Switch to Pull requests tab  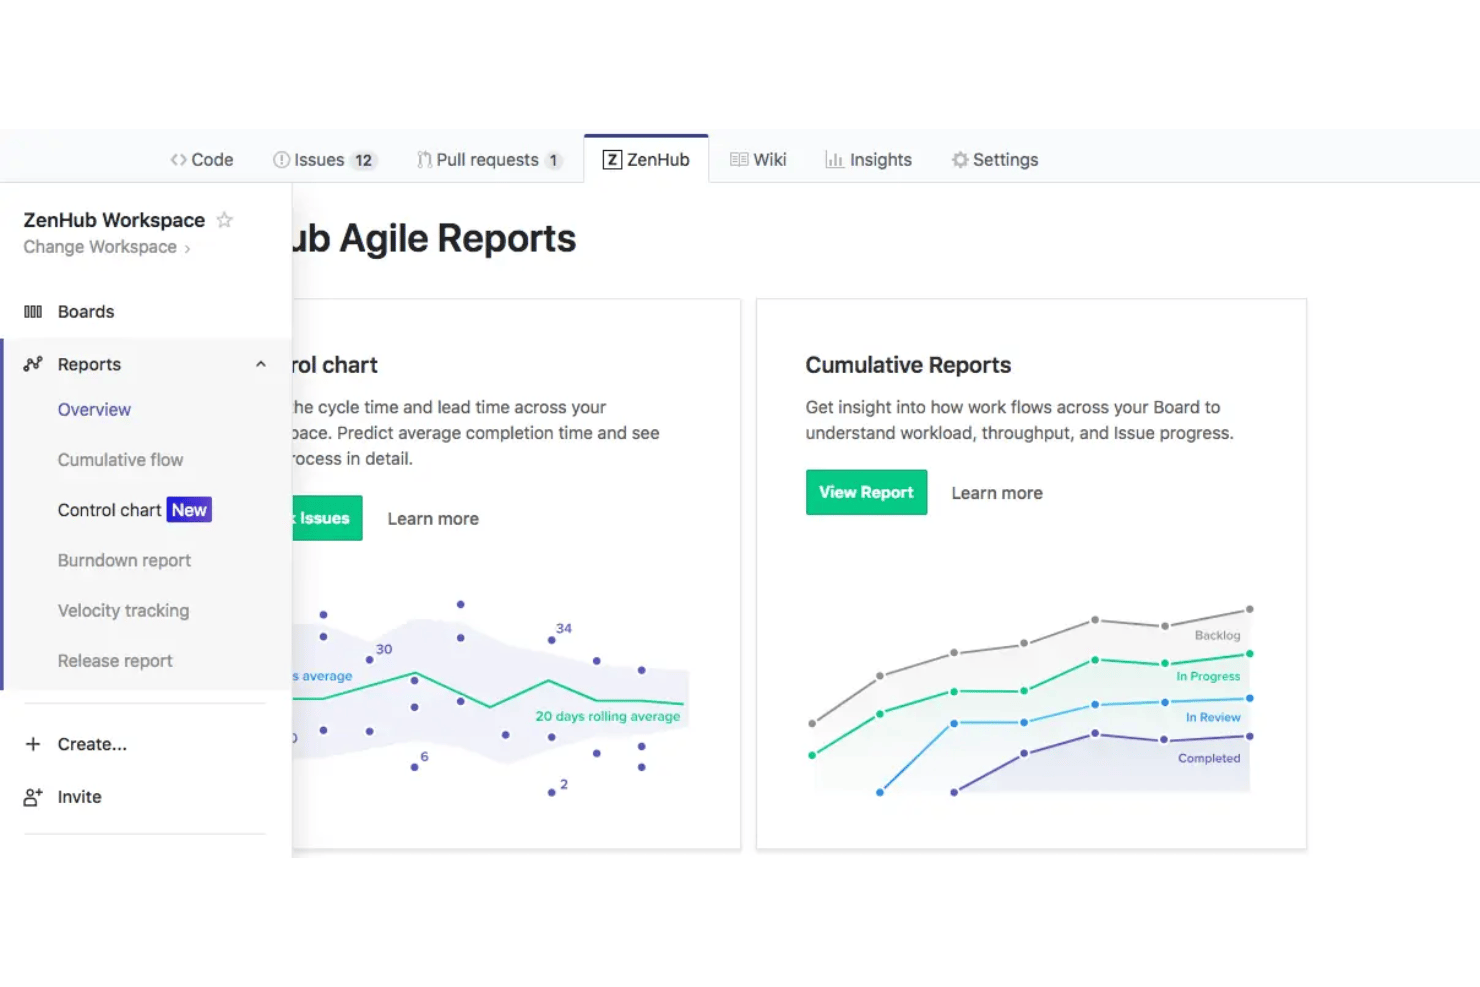(490, 160)
